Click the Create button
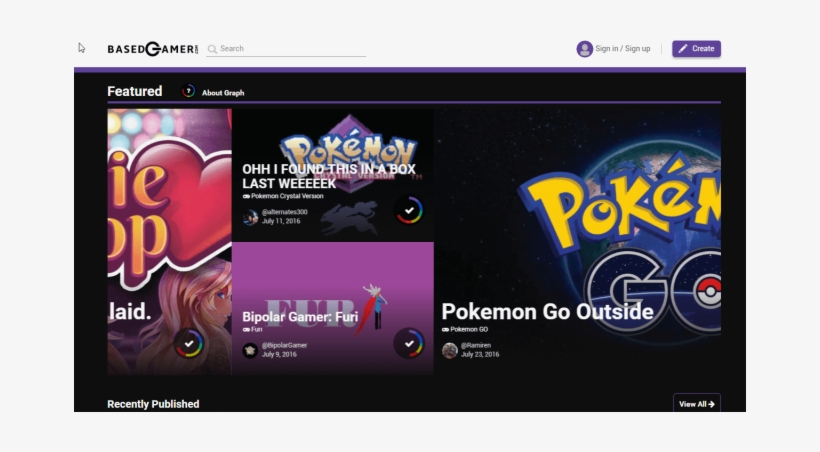 coord(696,49)
